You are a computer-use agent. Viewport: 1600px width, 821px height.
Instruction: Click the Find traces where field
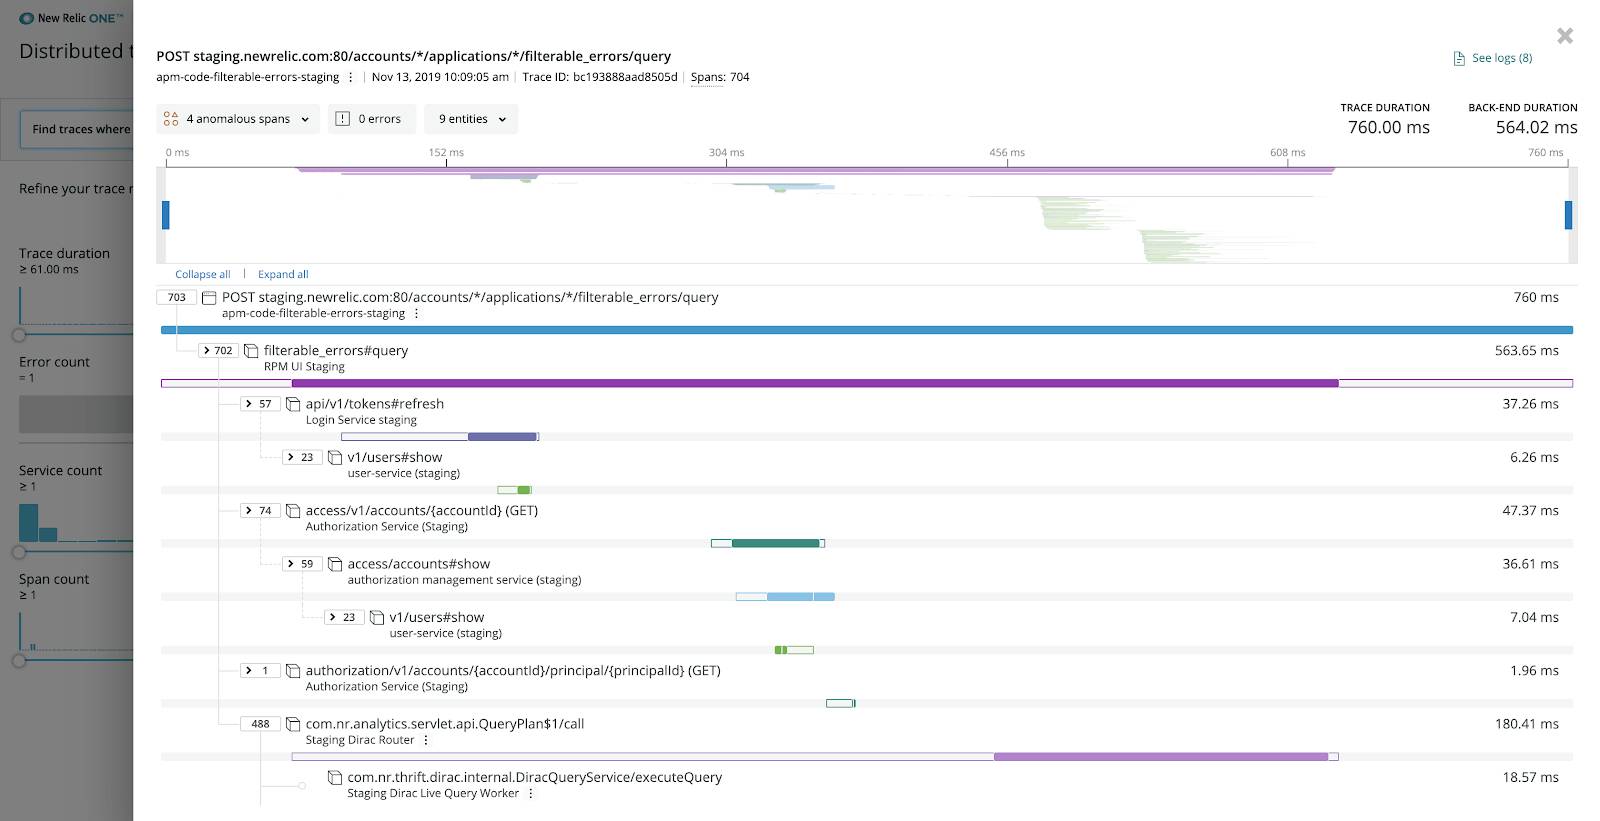(x=76, y=129)
